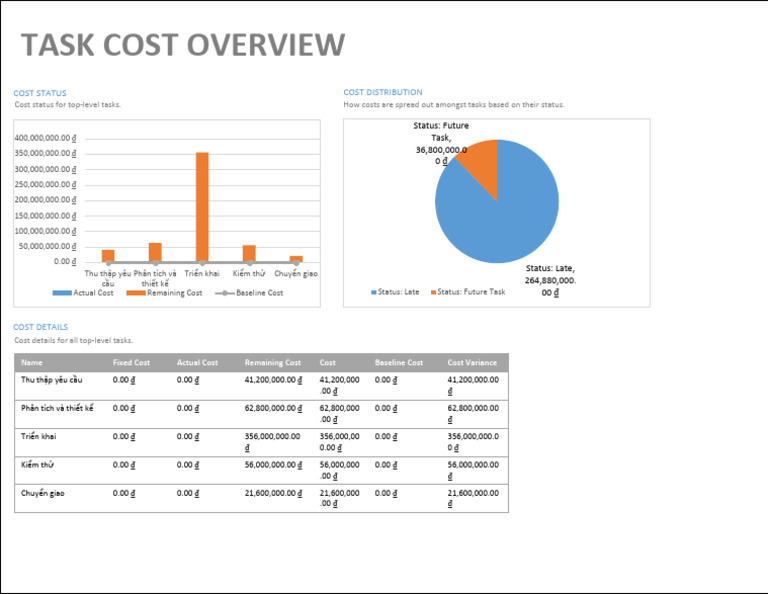This screenshot has height=594, width=768.
Task: Select the Phân tích và thiết kế row name
Action: 57,408
